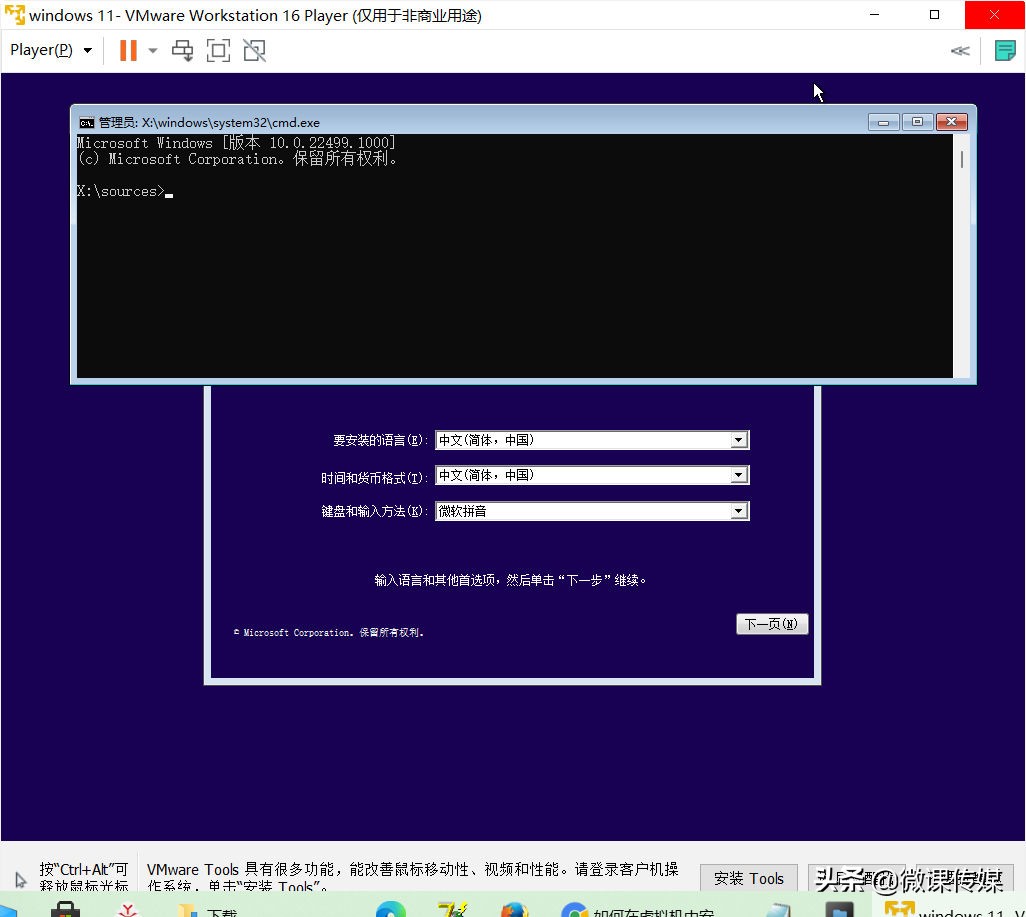This screenshot has width=1026, height=917.
Task: Open the notes panel icon at top right
Action: coord(1004,50)
